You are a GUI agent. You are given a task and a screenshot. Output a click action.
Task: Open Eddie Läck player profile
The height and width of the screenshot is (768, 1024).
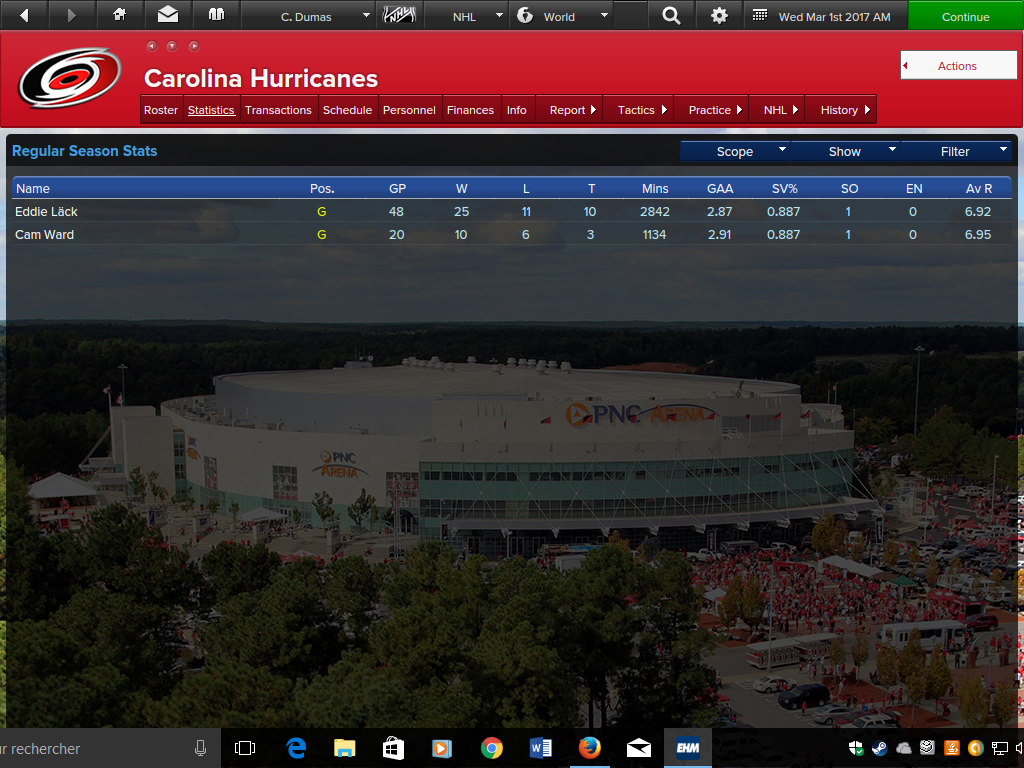click(x=46, y=212)
